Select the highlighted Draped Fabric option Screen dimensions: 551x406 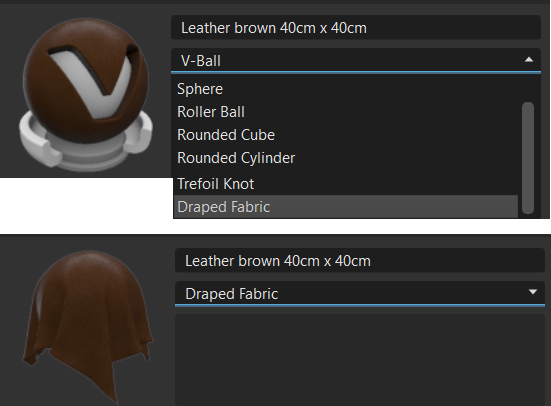[346, 207]
